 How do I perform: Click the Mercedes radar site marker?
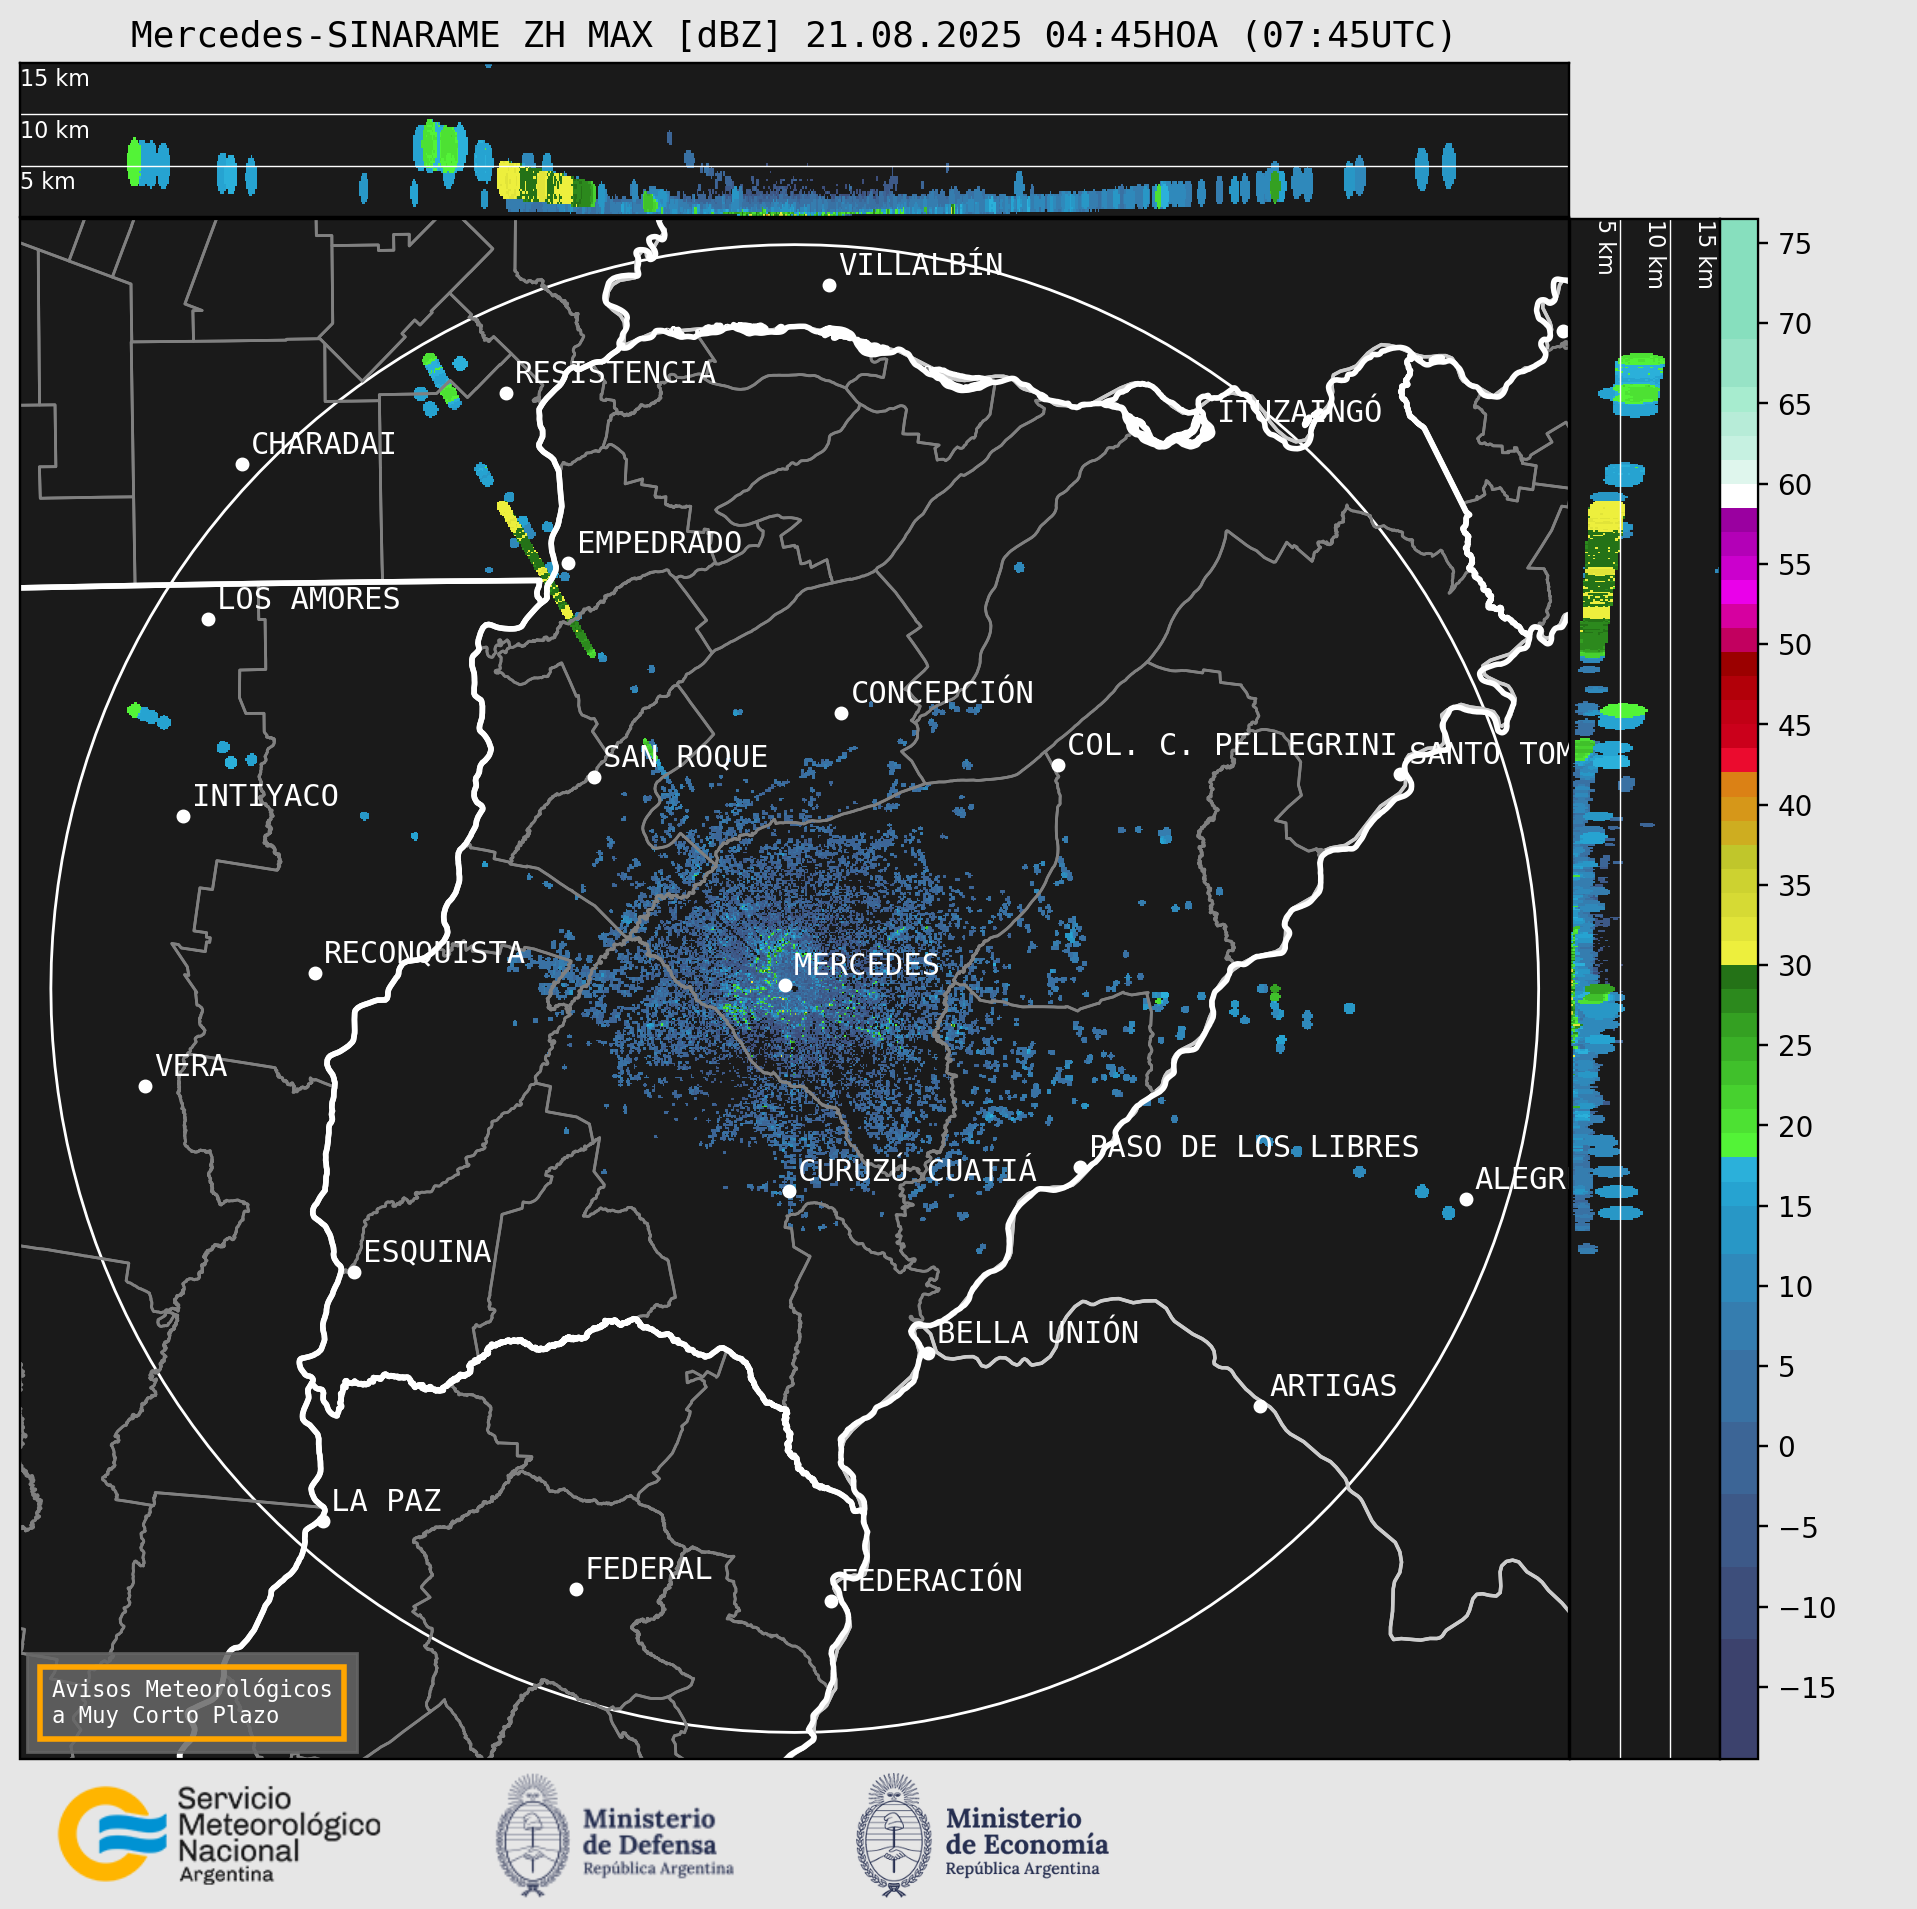tap(786, 985)
